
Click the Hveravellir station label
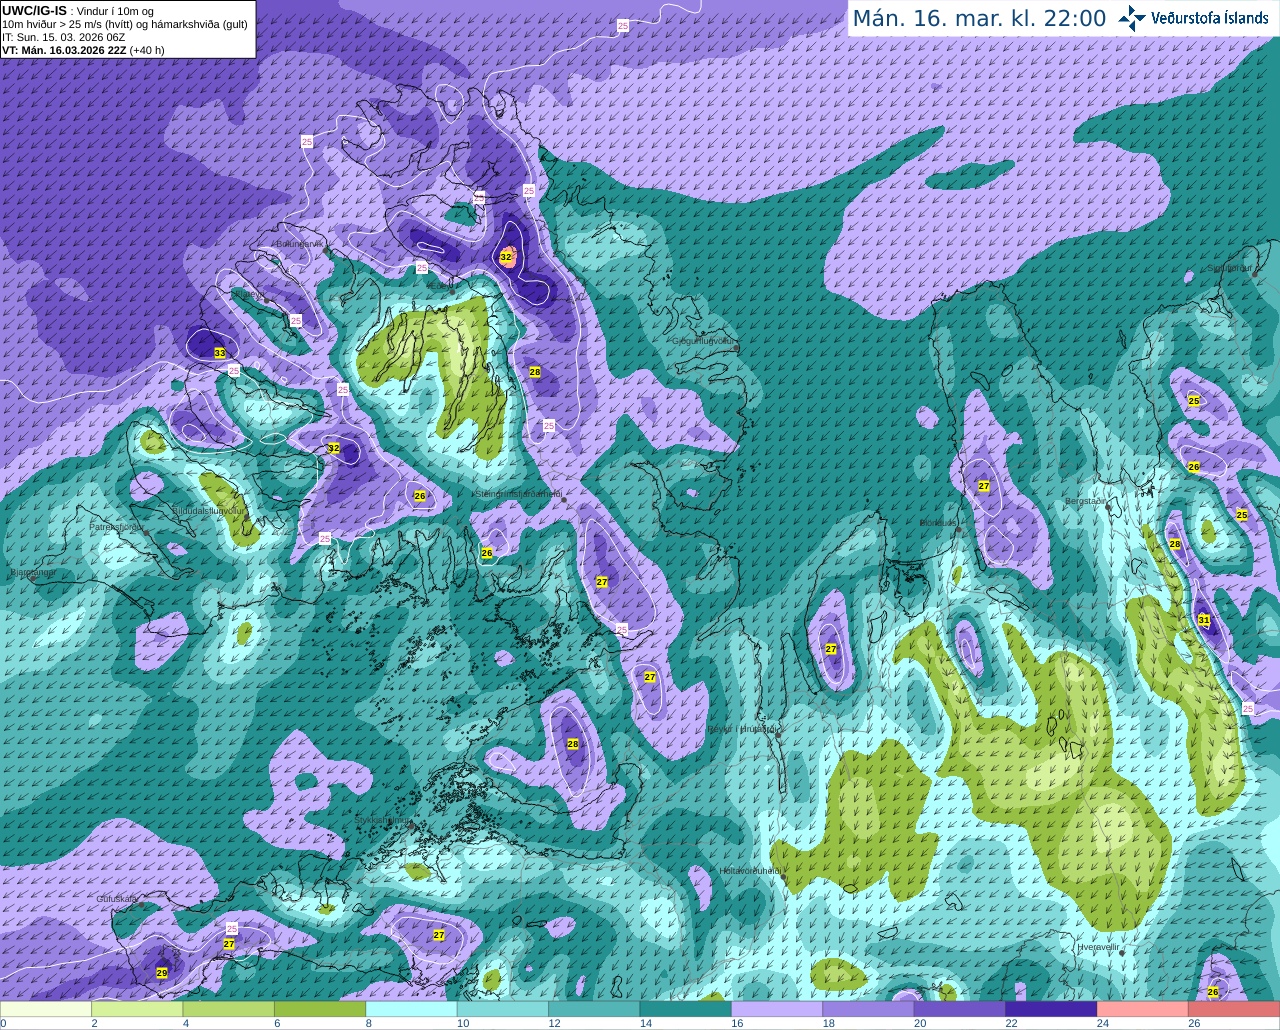point(1098,946)
